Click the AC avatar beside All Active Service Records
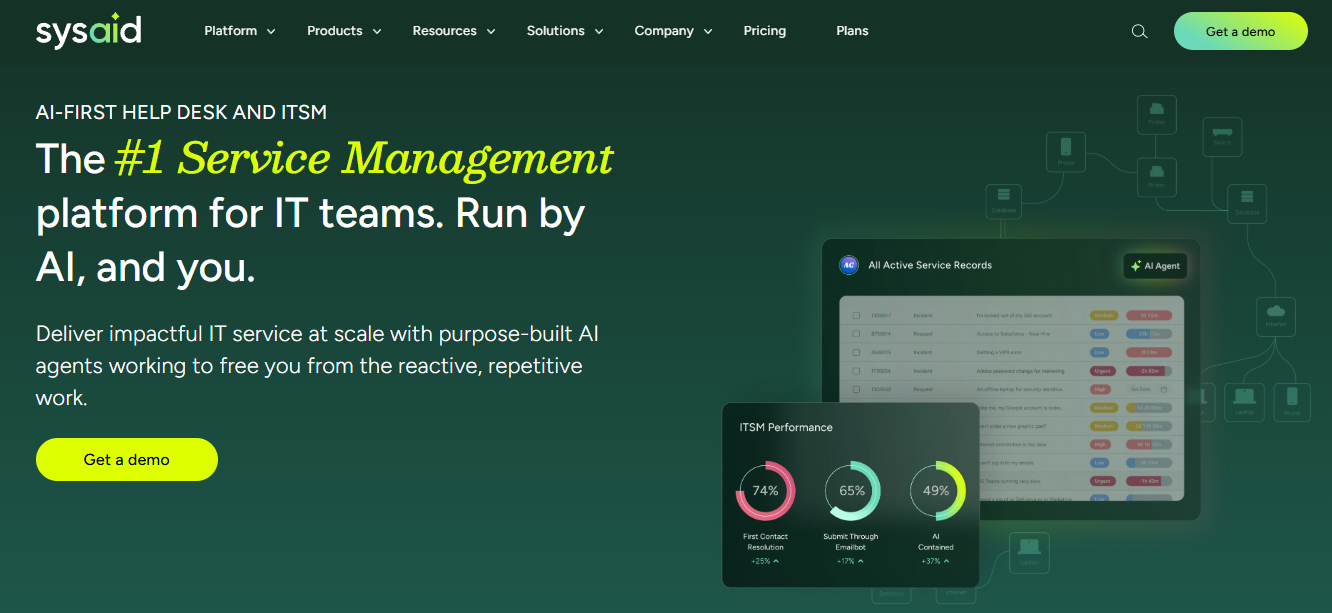Image resolution: width=1332 pixels, height=613 pixels. coord(849,265)
